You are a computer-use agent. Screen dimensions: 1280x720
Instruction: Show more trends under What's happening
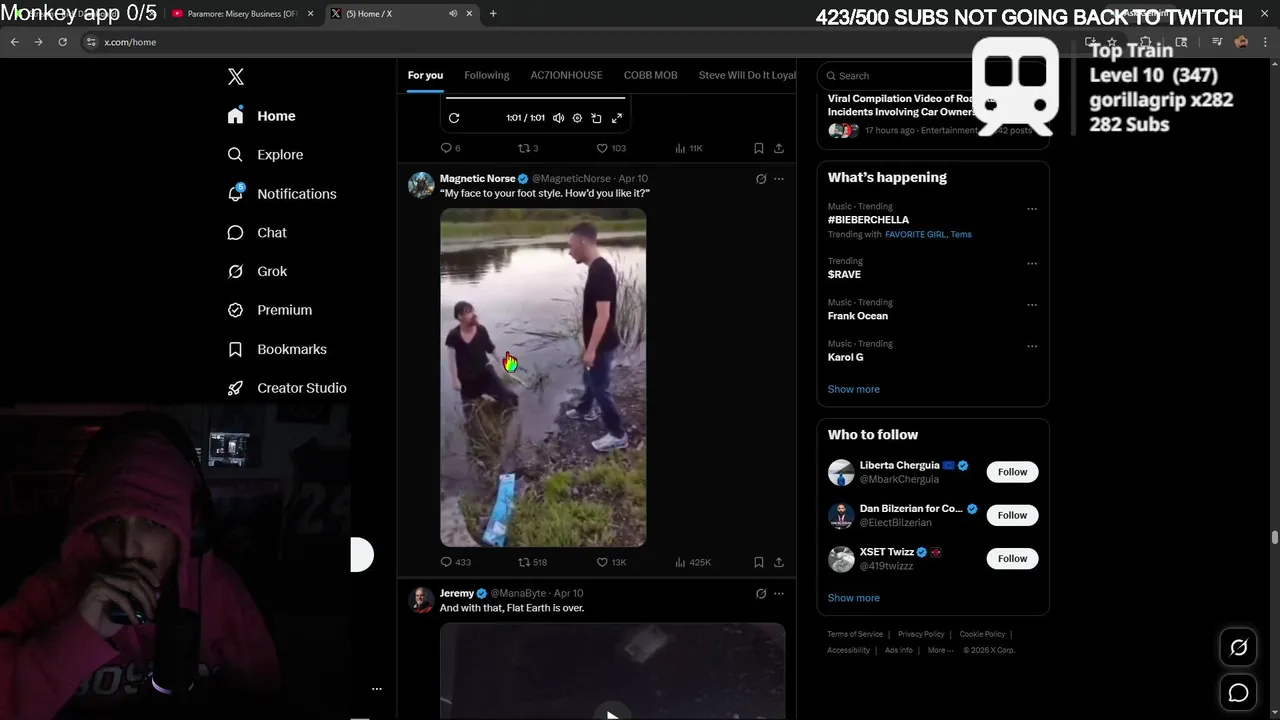(854, 389)
